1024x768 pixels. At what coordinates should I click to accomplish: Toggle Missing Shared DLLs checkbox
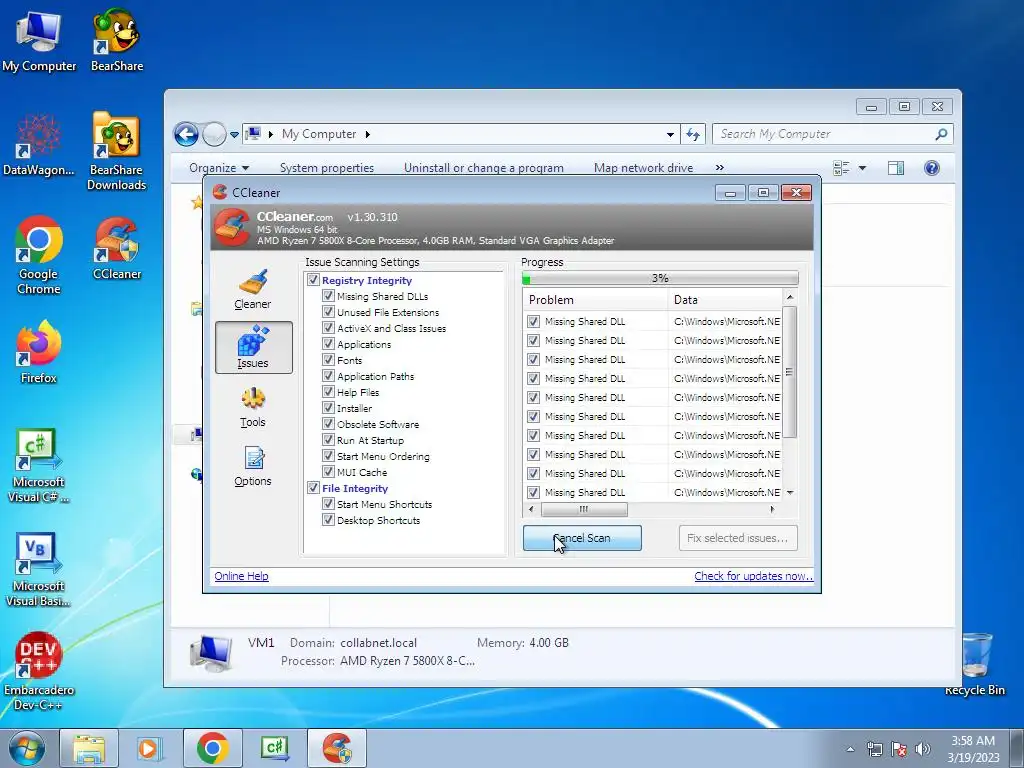point(328,296)
